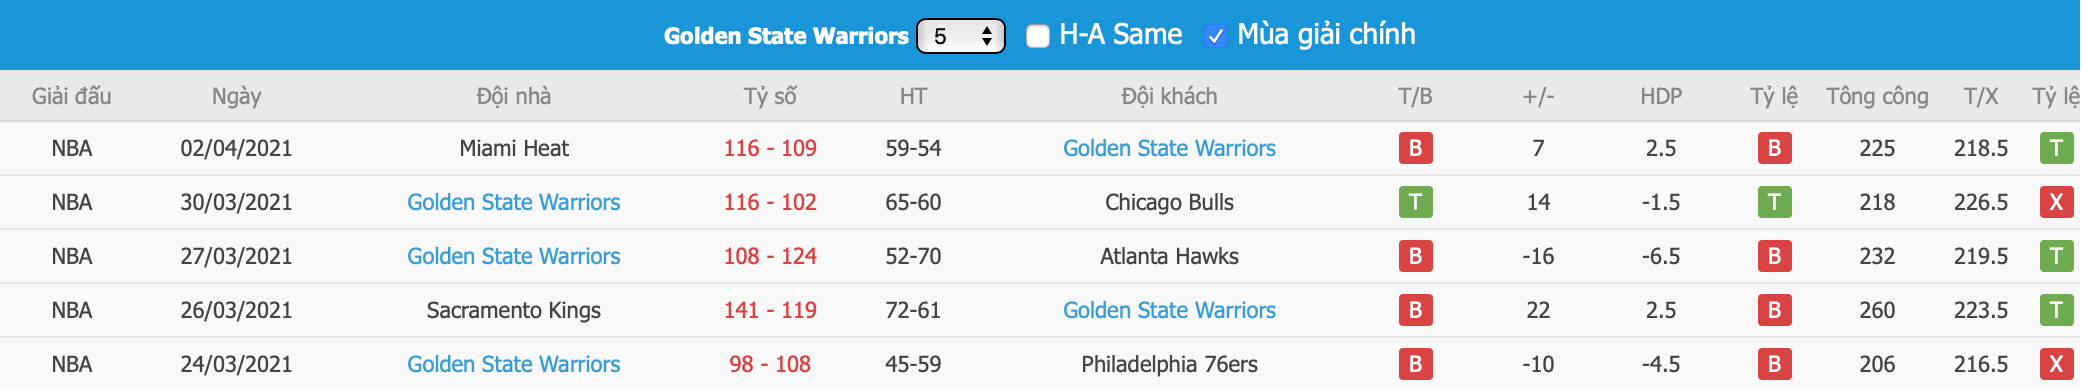
Task: Open Golden State Warriors link in 24/03/2021 row
Action: (x=514, y=364)
